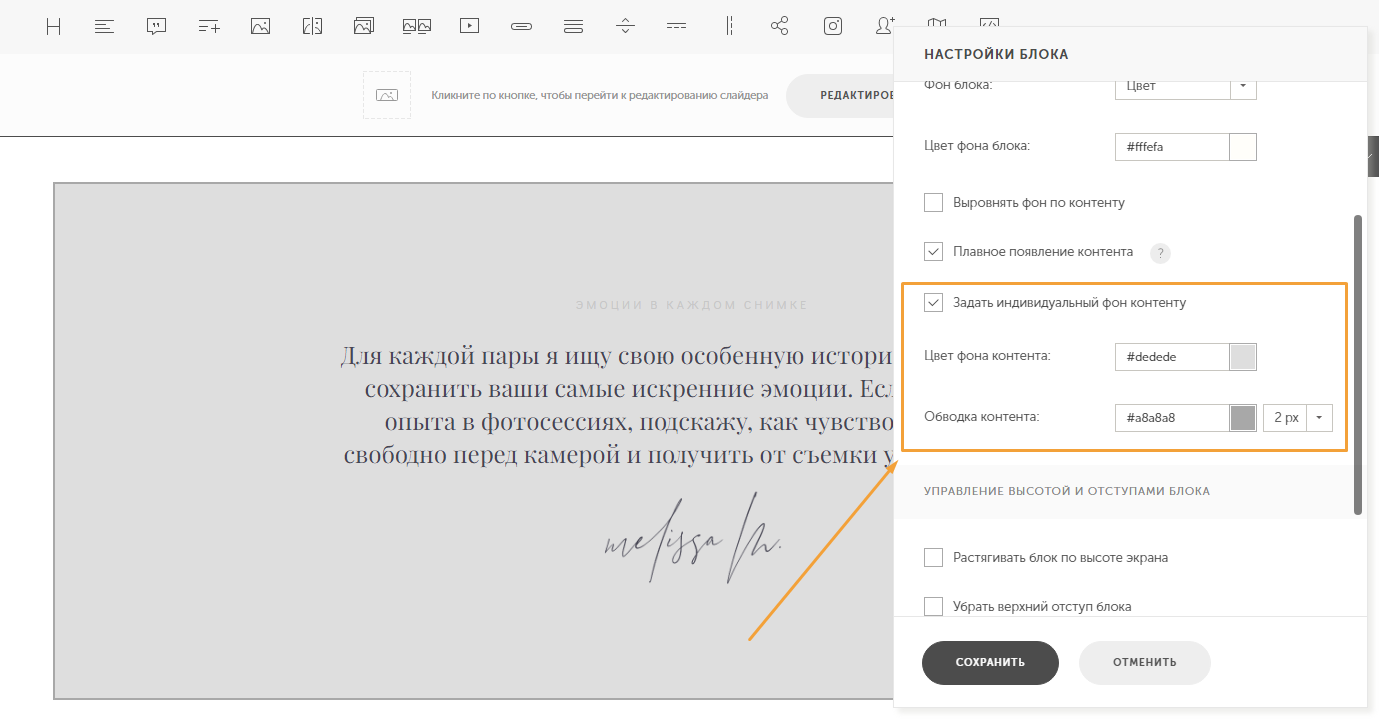This screenshot has height=720, width=1379.
Task: Insert a two-column split block
Action: [312, 27]
